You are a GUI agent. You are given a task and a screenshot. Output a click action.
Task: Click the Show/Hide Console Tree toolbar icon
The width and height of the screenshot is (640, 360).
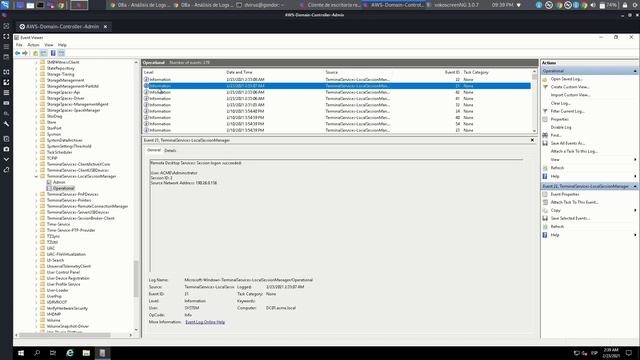[x=44, y=53]
